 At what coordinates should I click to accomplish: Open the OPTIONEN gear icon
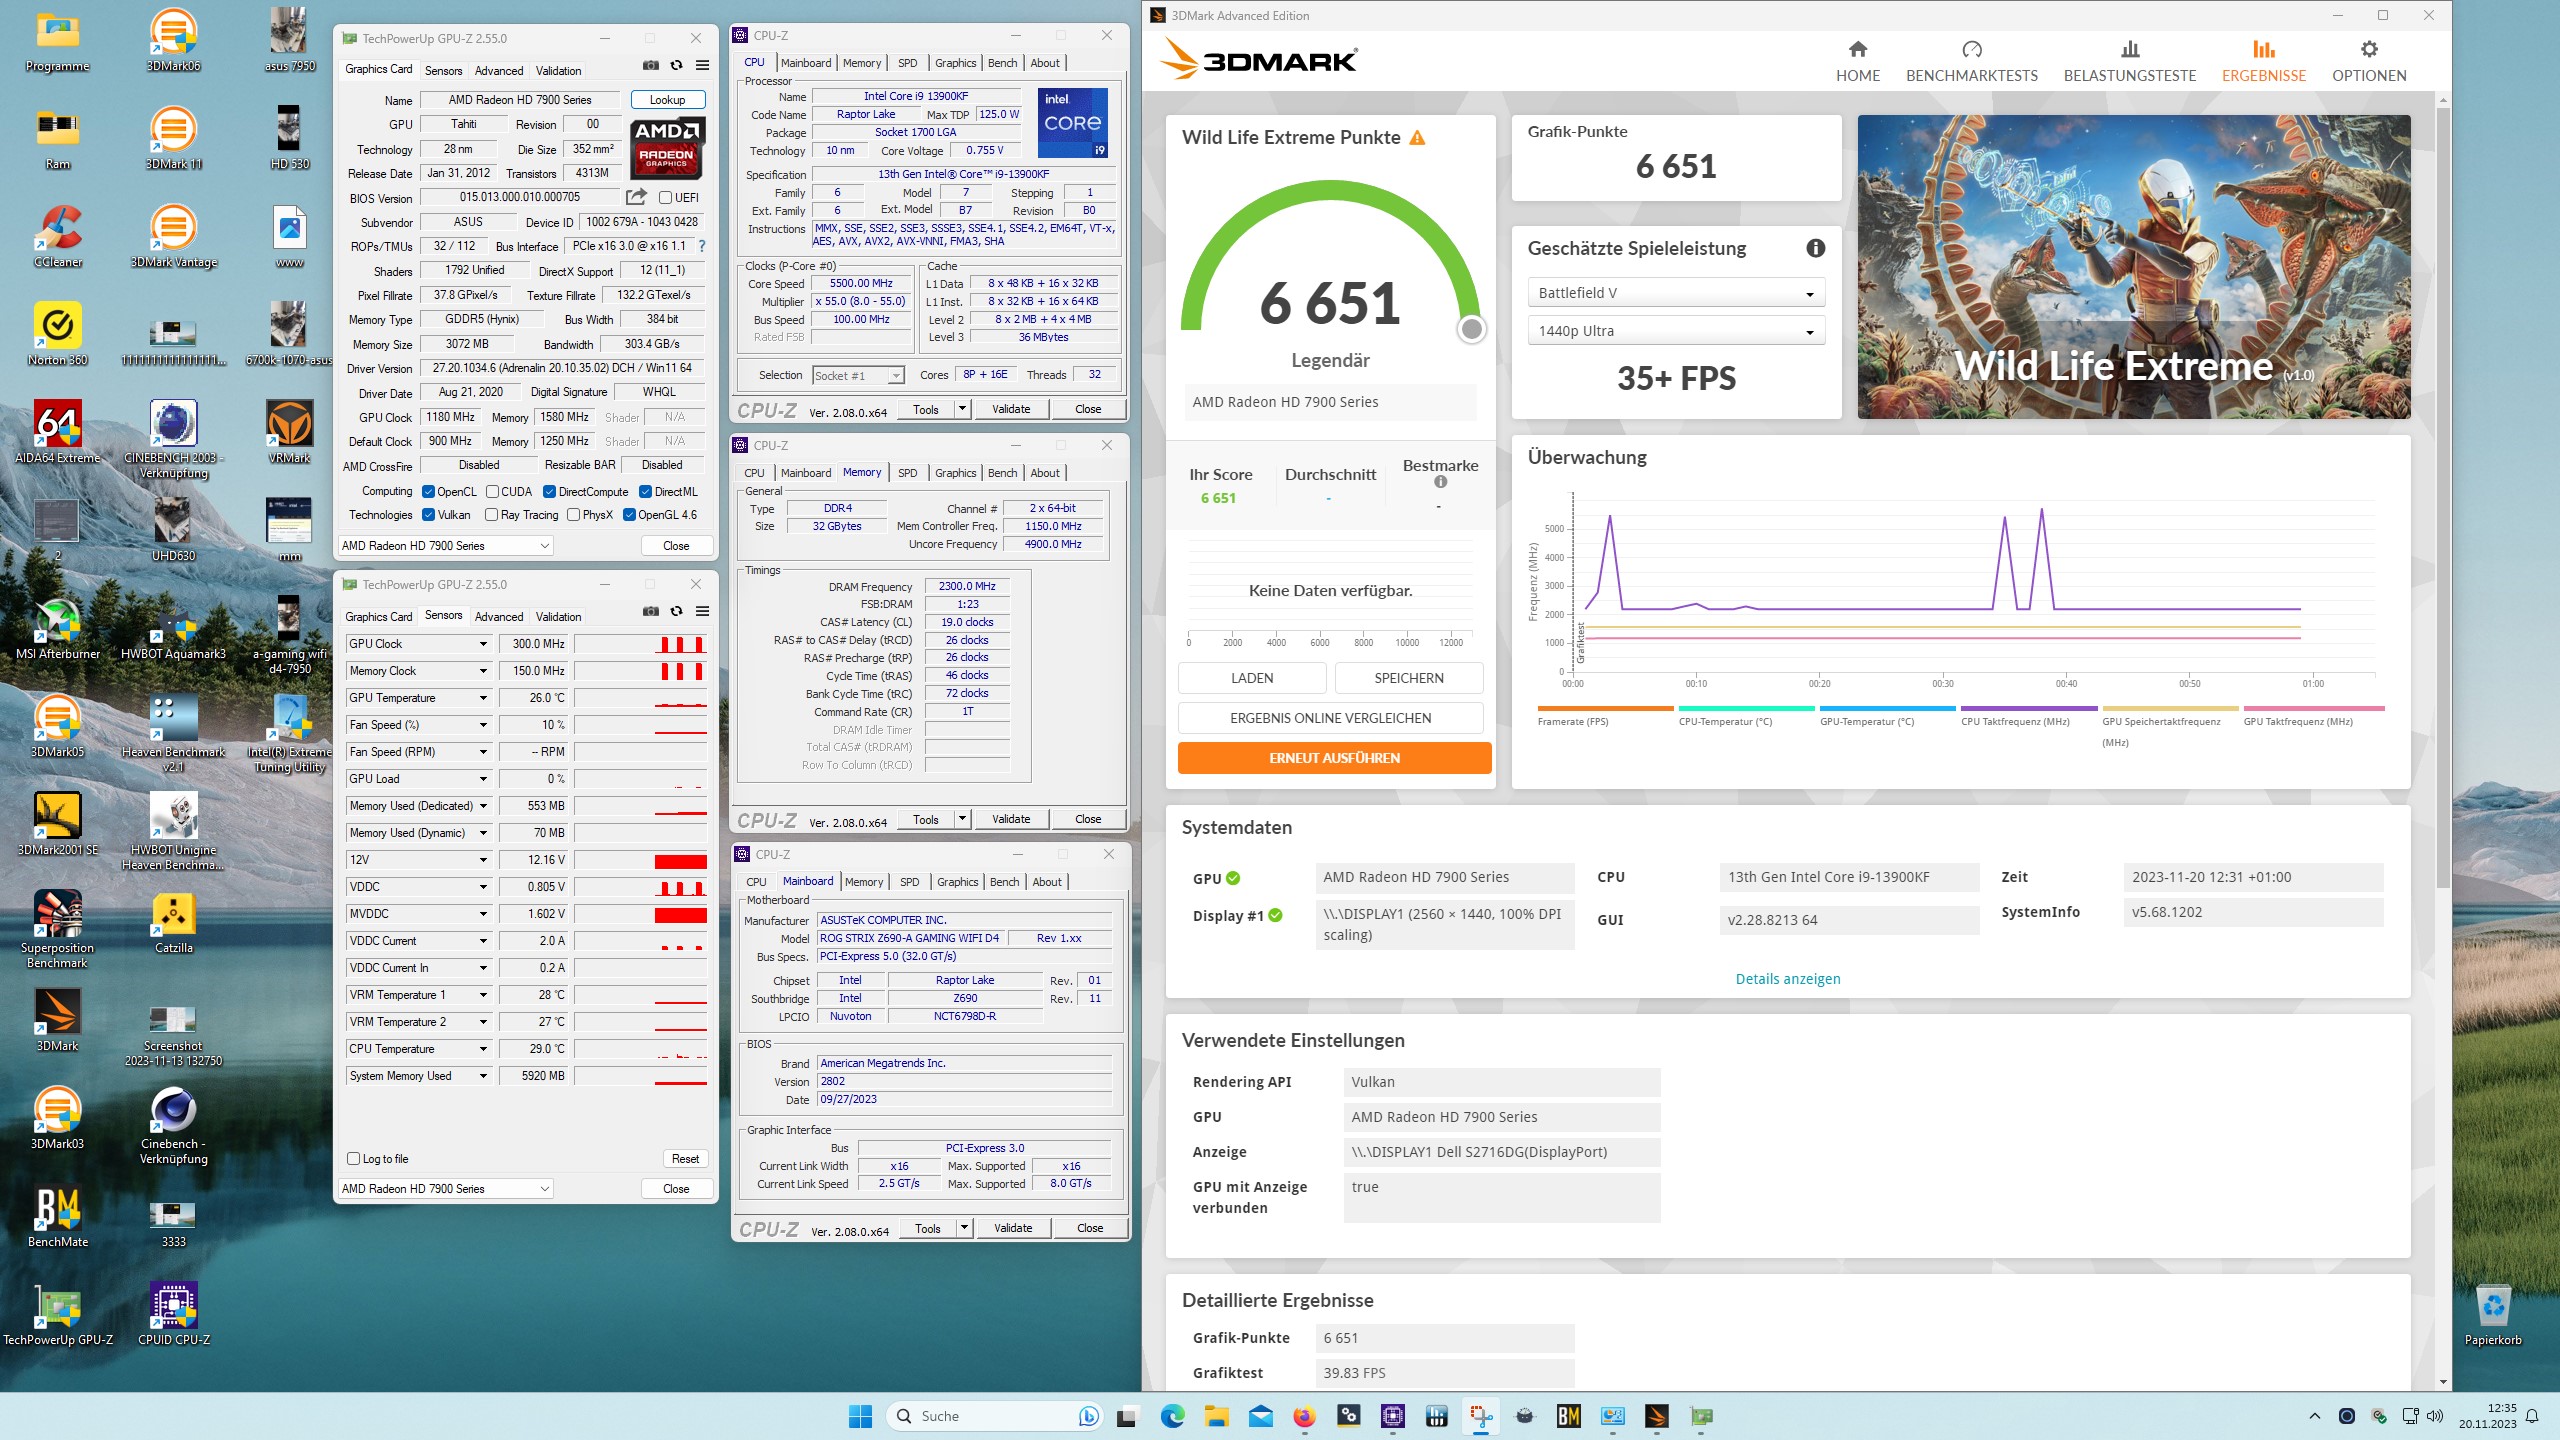(2369, 49)
